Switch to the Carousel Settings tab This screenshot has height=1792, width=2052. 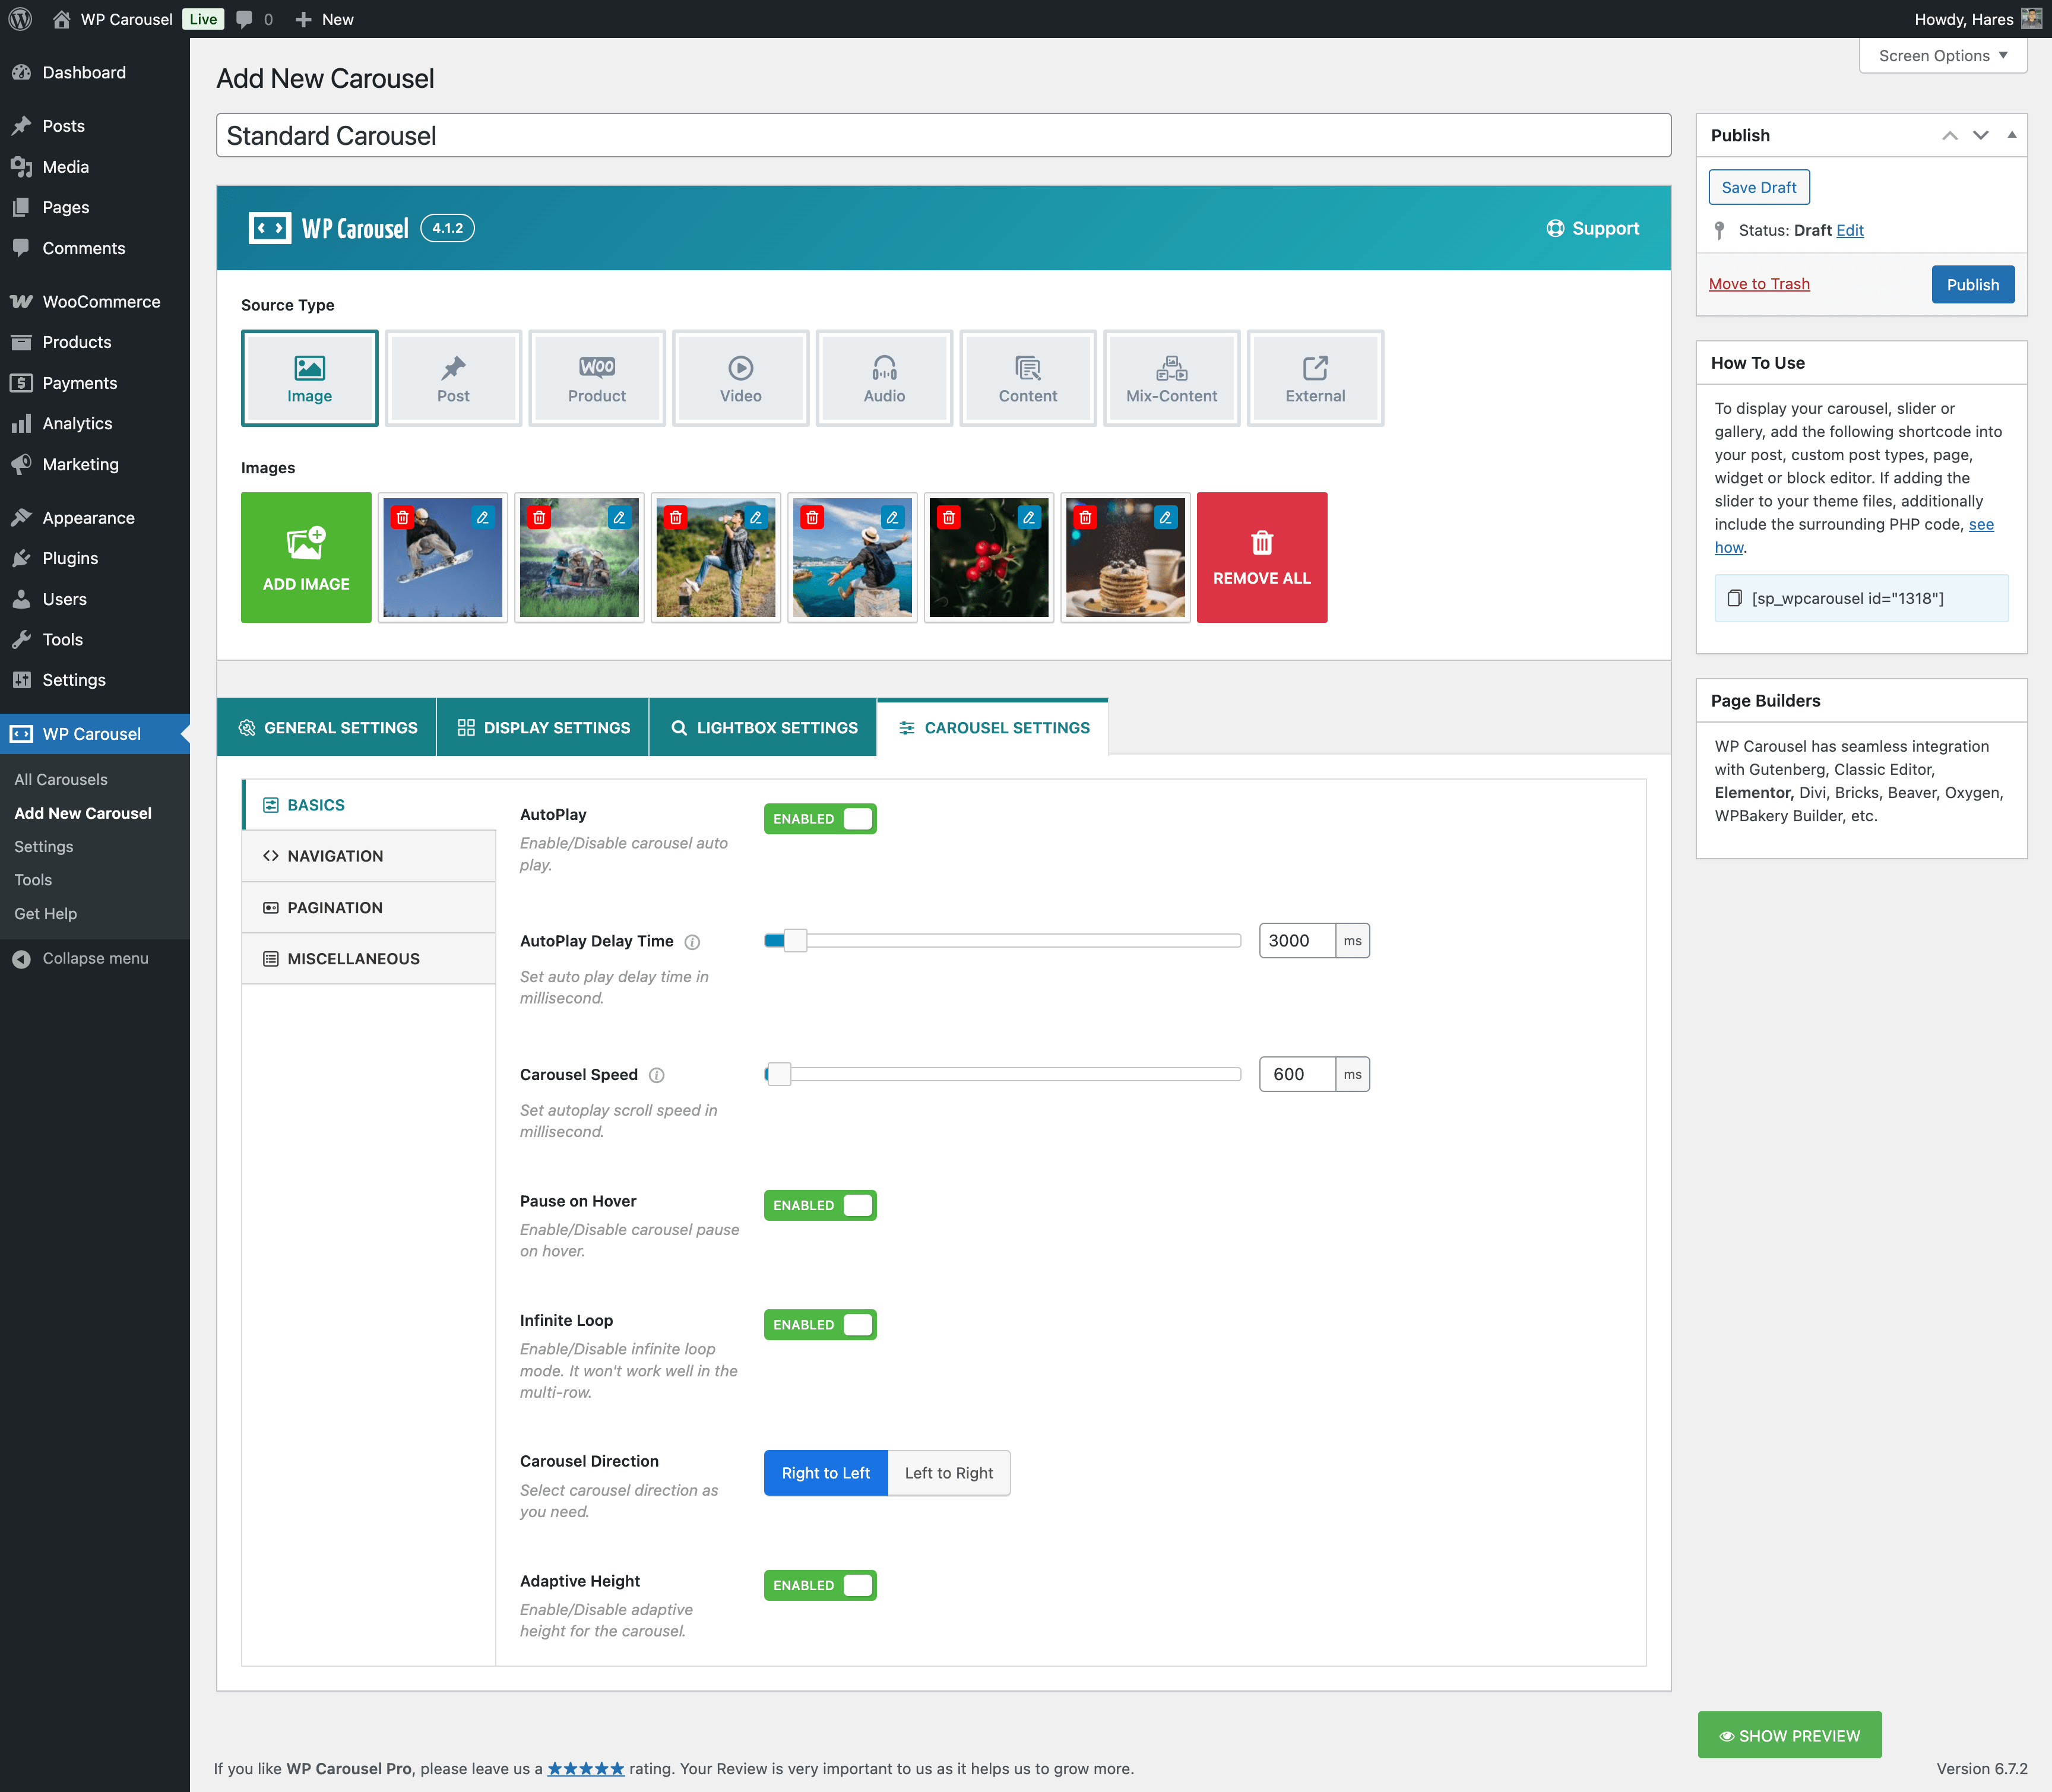tap(993, 727)
